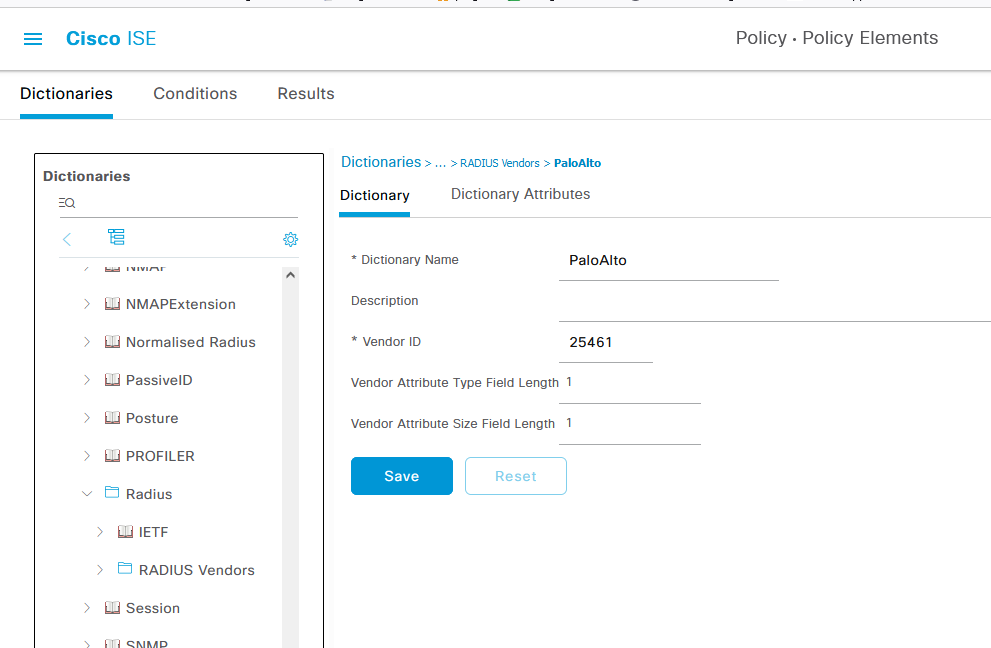Click the Save button
The width and height of the screenshot is (991, 648).
click(x=402, y=476)
